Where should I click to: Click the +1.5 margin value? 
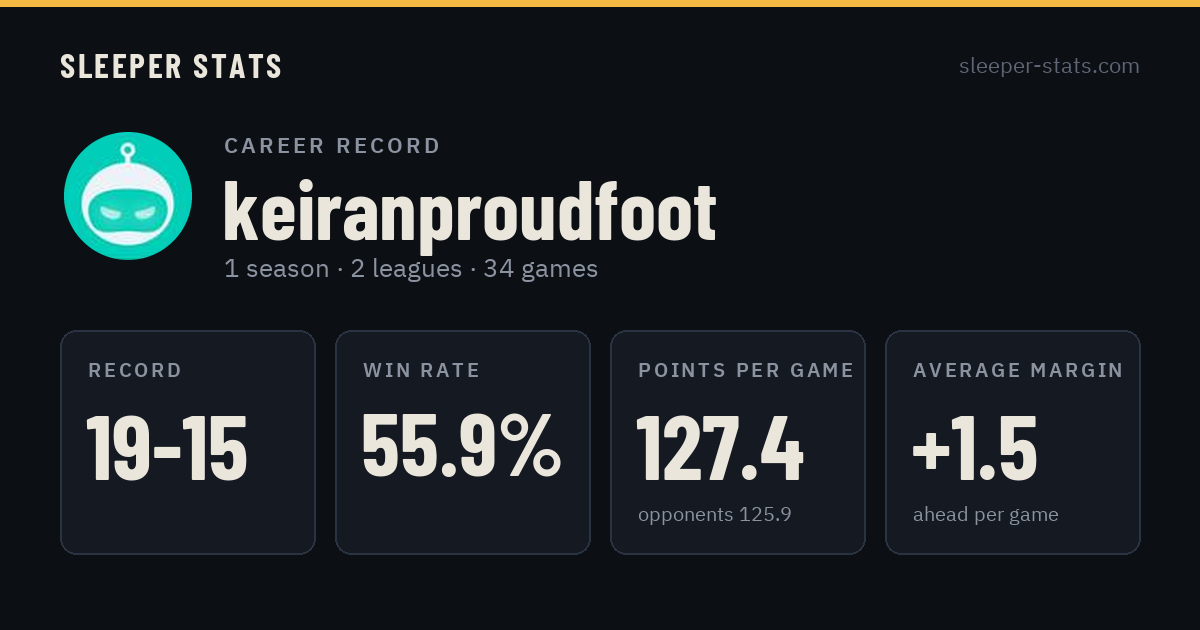coord(975,449)
